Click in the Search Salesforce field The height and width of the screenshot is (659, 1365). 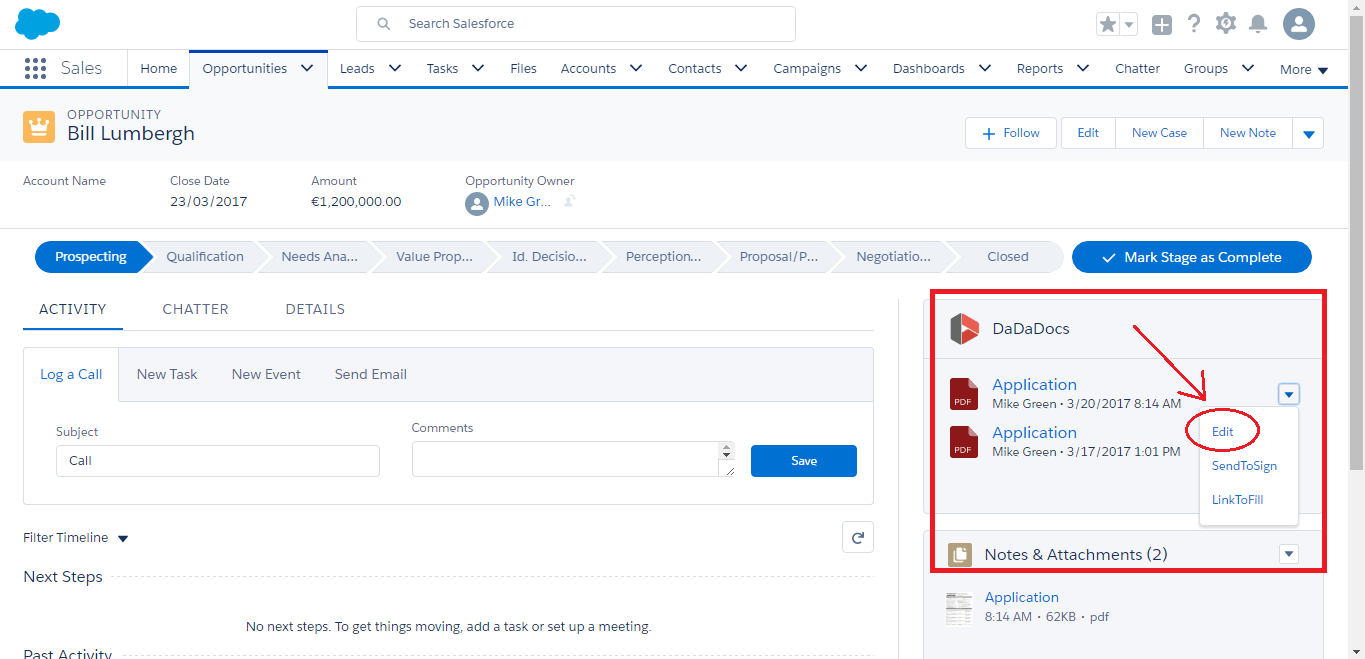coord(576,24)
